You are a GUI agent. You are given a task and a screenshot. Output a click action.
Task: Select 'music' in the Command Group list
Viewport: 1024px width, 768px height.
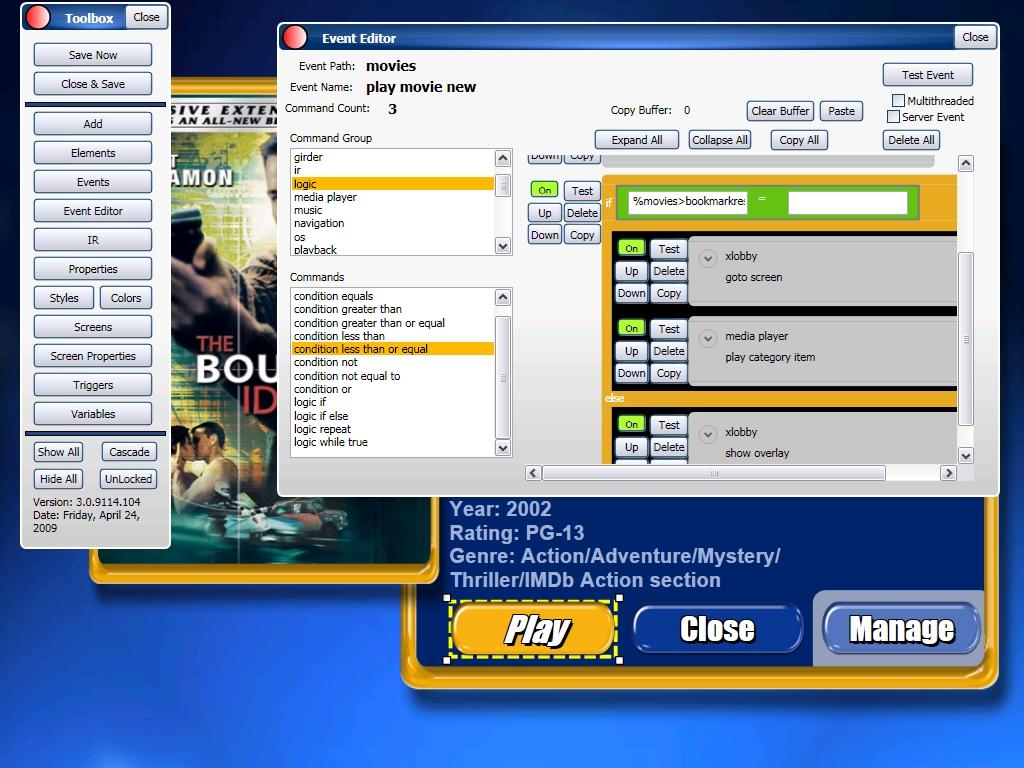coord(392,210)
